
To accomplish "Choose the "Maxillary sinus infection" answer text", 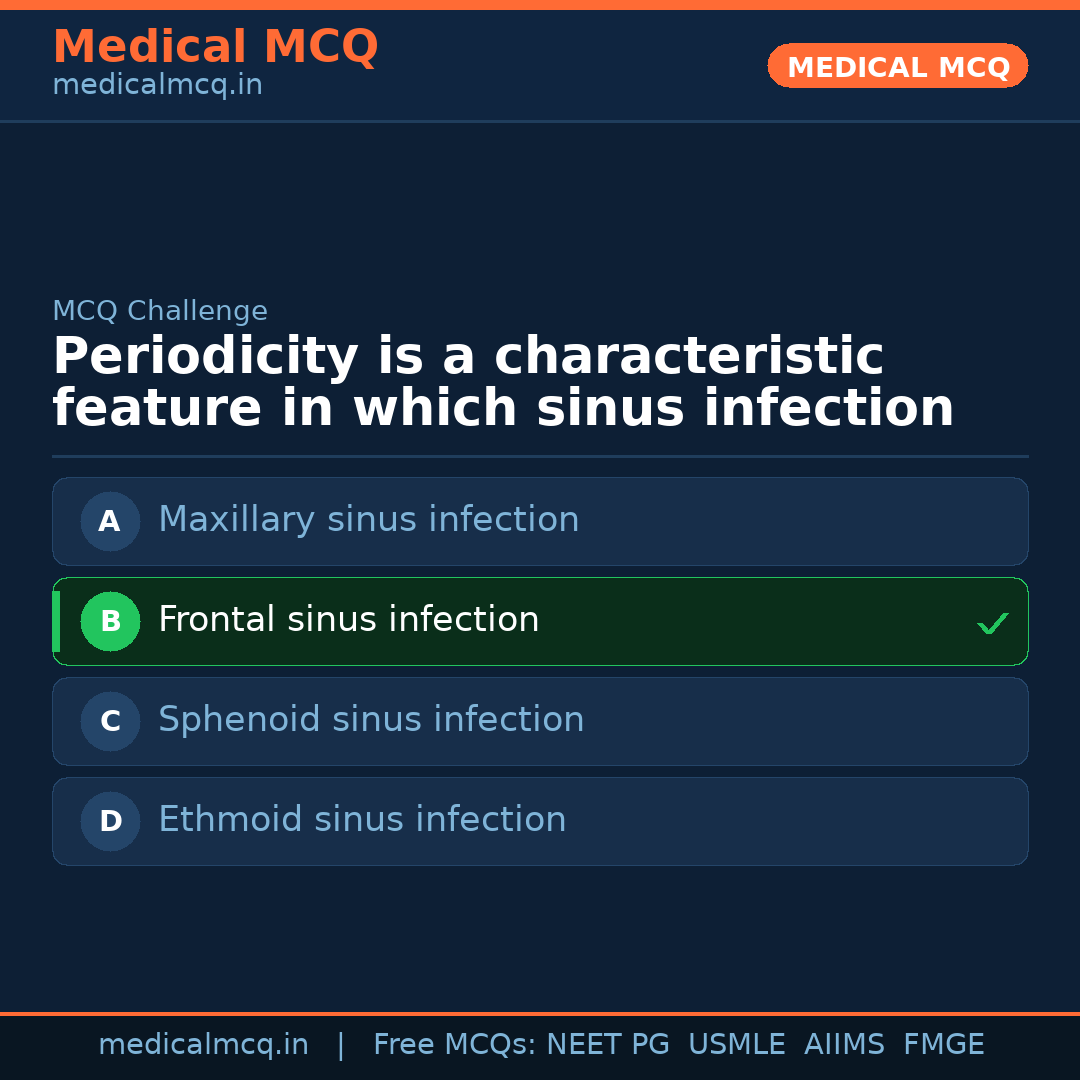I will [368, 520].
